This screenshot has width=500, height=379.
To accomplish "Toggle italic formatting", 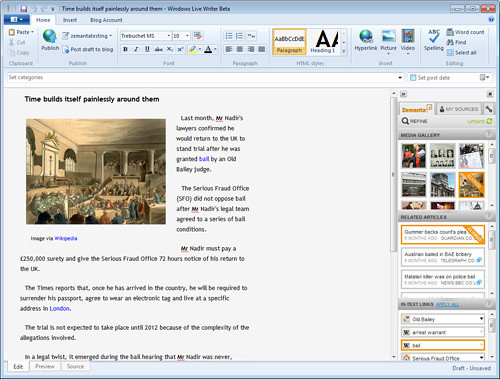I will coord(136,49).
